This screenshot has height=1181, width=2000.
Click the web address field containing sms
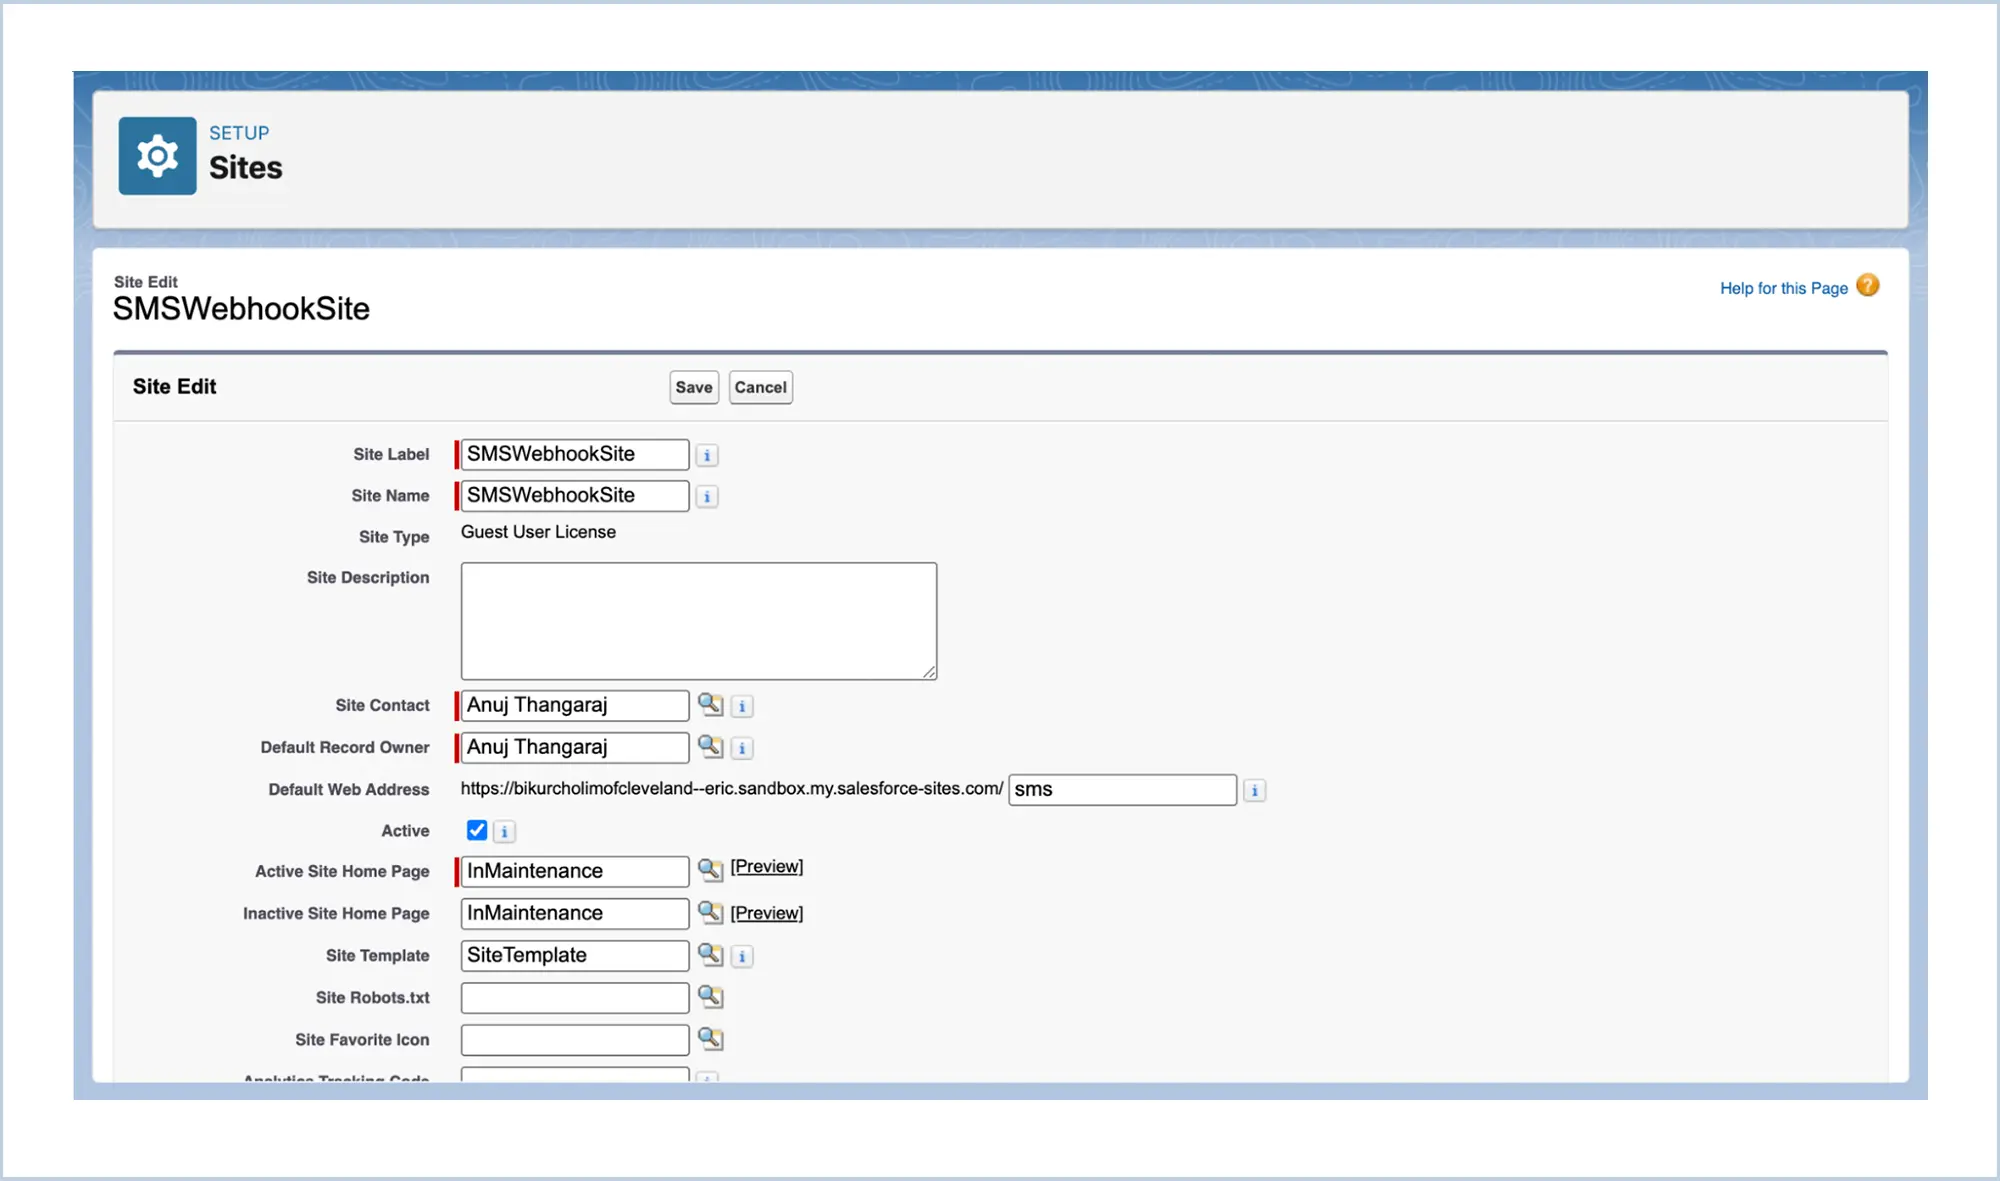click(1121, 790)
